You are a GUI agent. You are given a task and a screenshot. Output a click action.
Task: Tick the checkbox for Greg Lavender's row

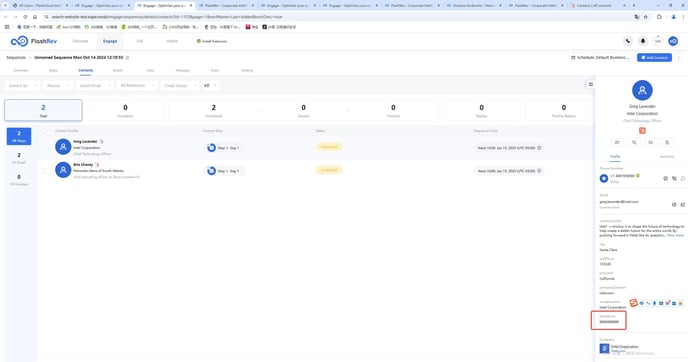click(45, 147)
